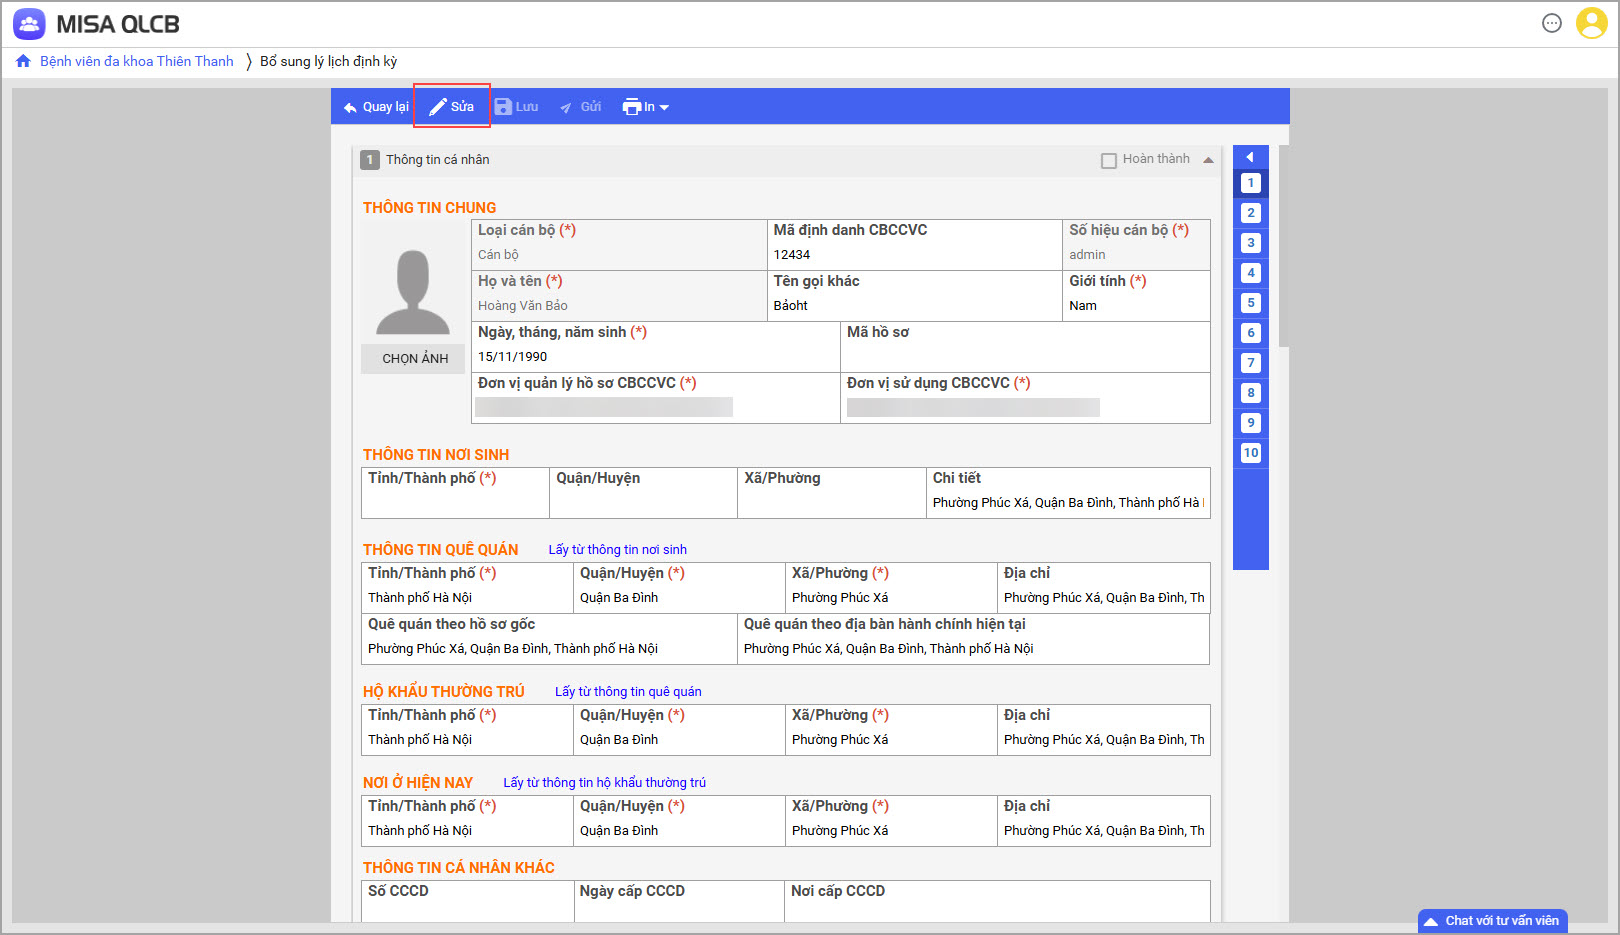Click the Gửi send icon
Screen dimensions: 1620x935
pyautogui.click(x=566, y=107)
